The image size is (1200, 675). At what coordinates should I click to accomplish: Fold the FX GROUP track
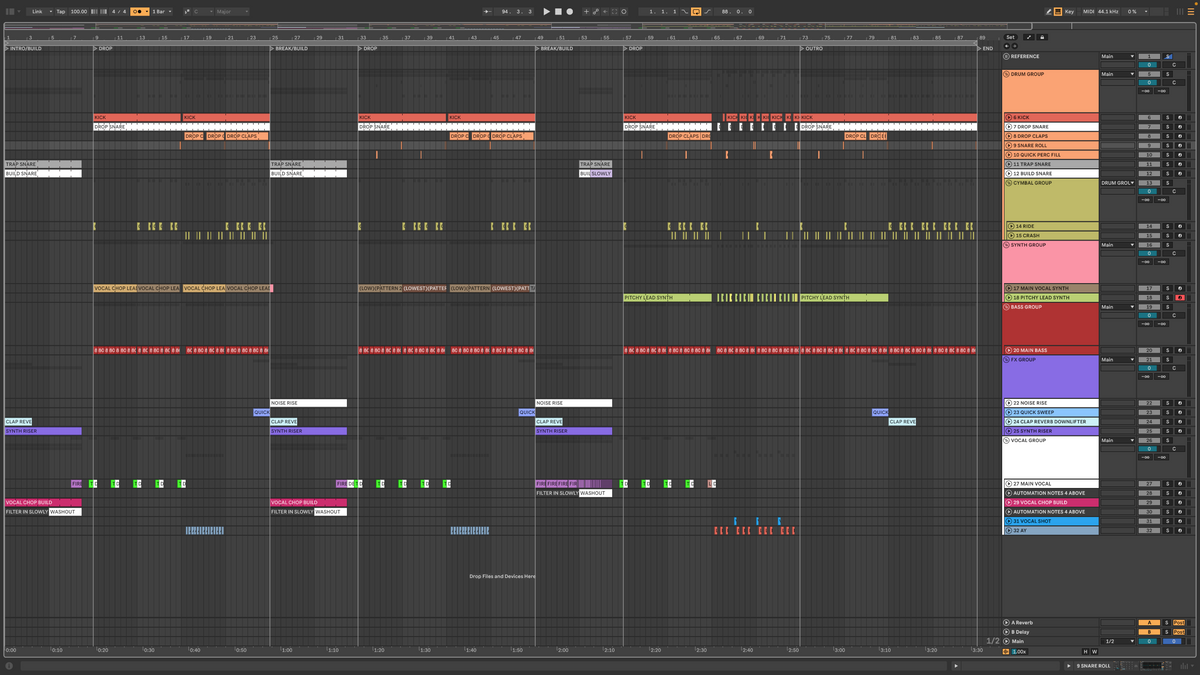(1008, 360)
